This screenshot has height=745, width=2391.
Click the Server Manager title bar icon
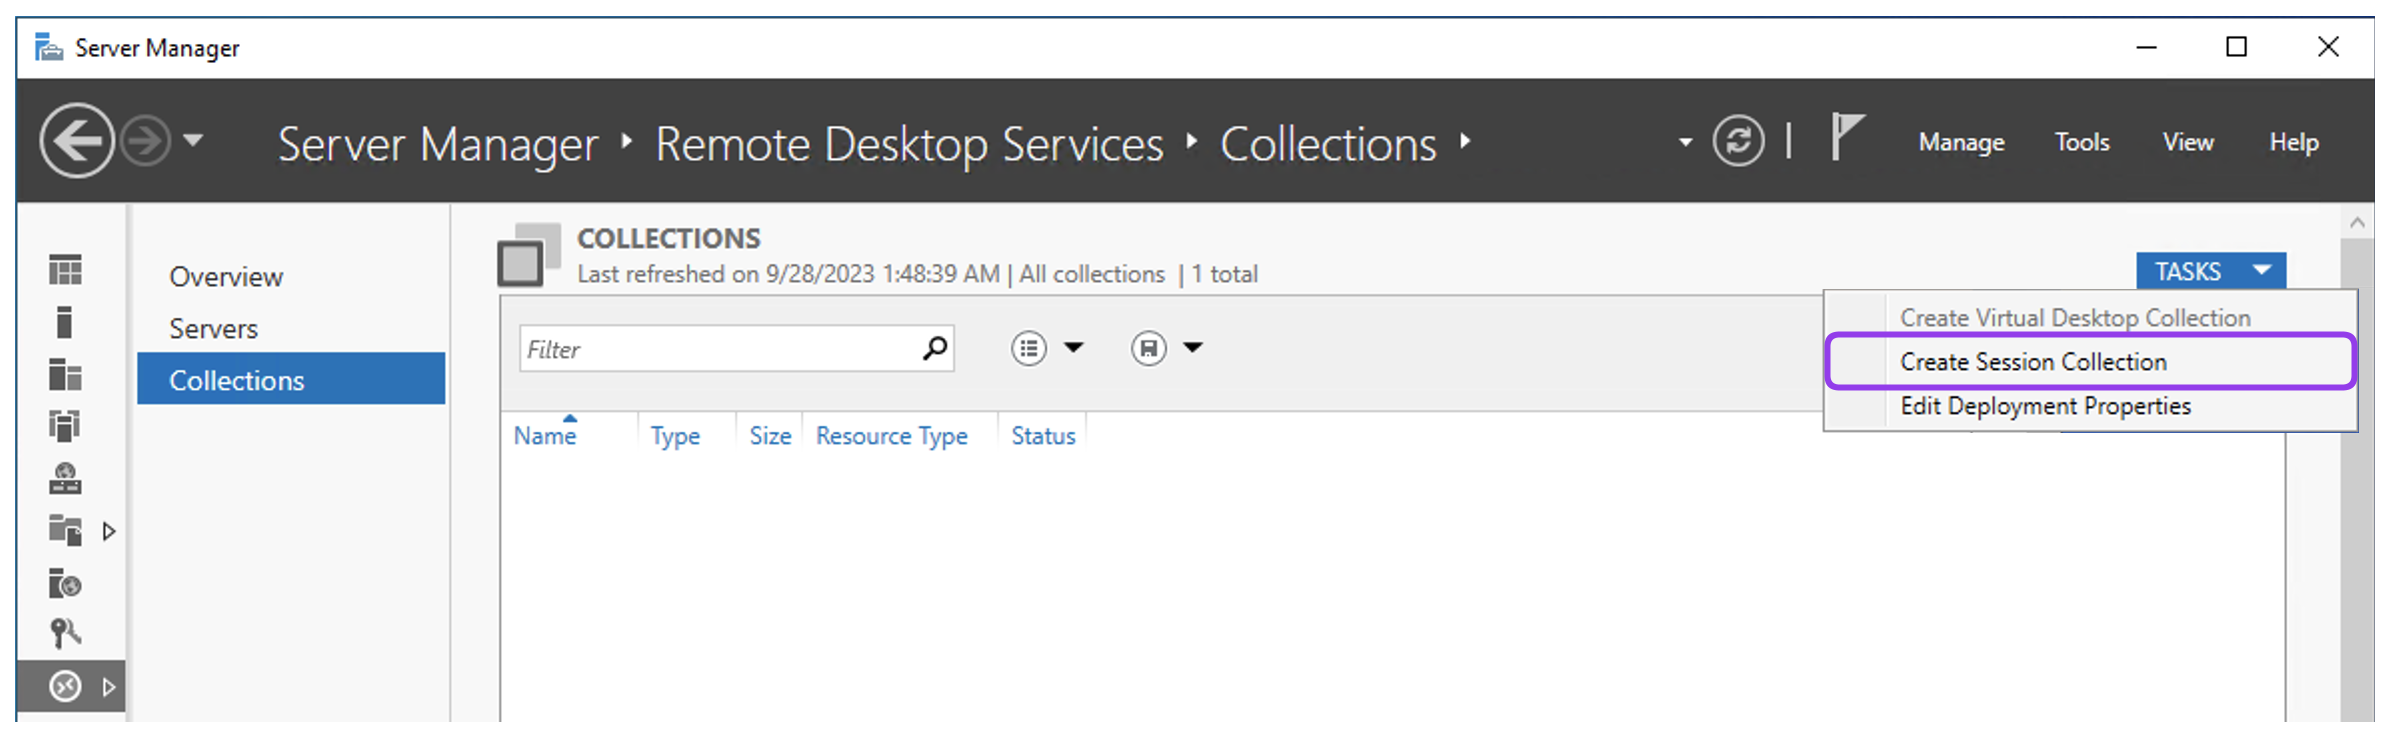pos(48,47)
